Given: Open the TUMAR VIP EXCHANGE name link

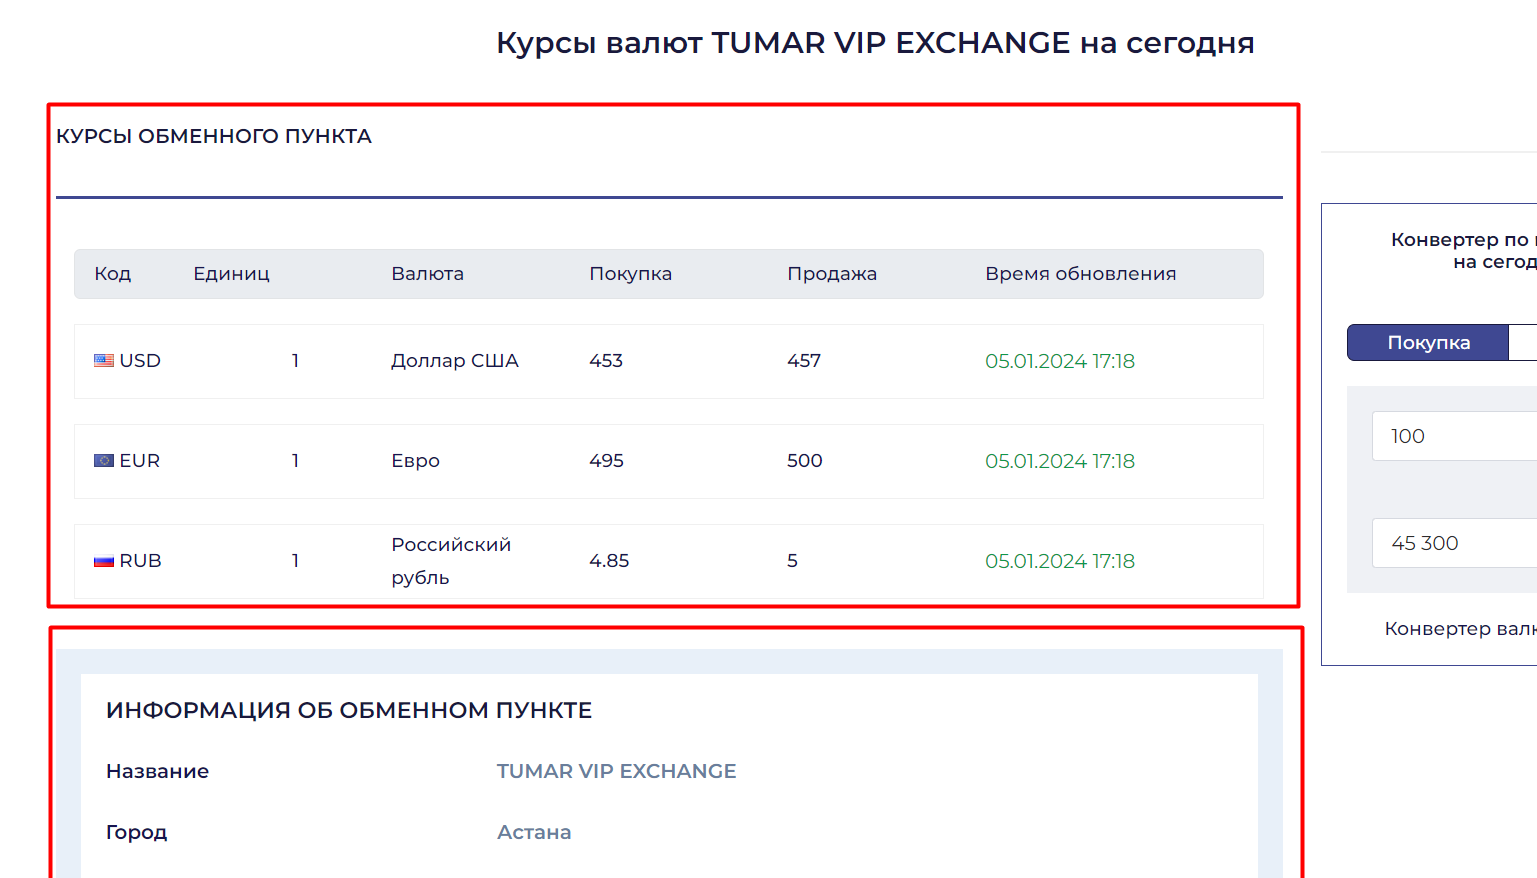Looking at the screenshot, I should pyautogui.click(x=616, y=771).
